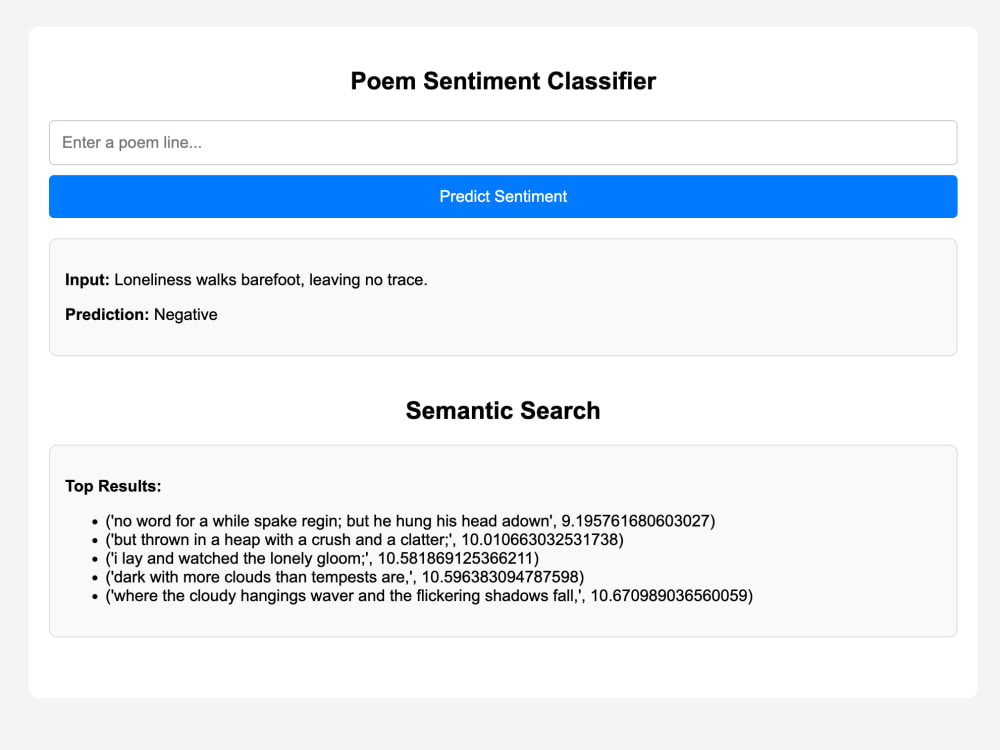The image size is (1000, 750).
Task: Click the bold 'Prediction:' label
Action: [x=107, y=314]
